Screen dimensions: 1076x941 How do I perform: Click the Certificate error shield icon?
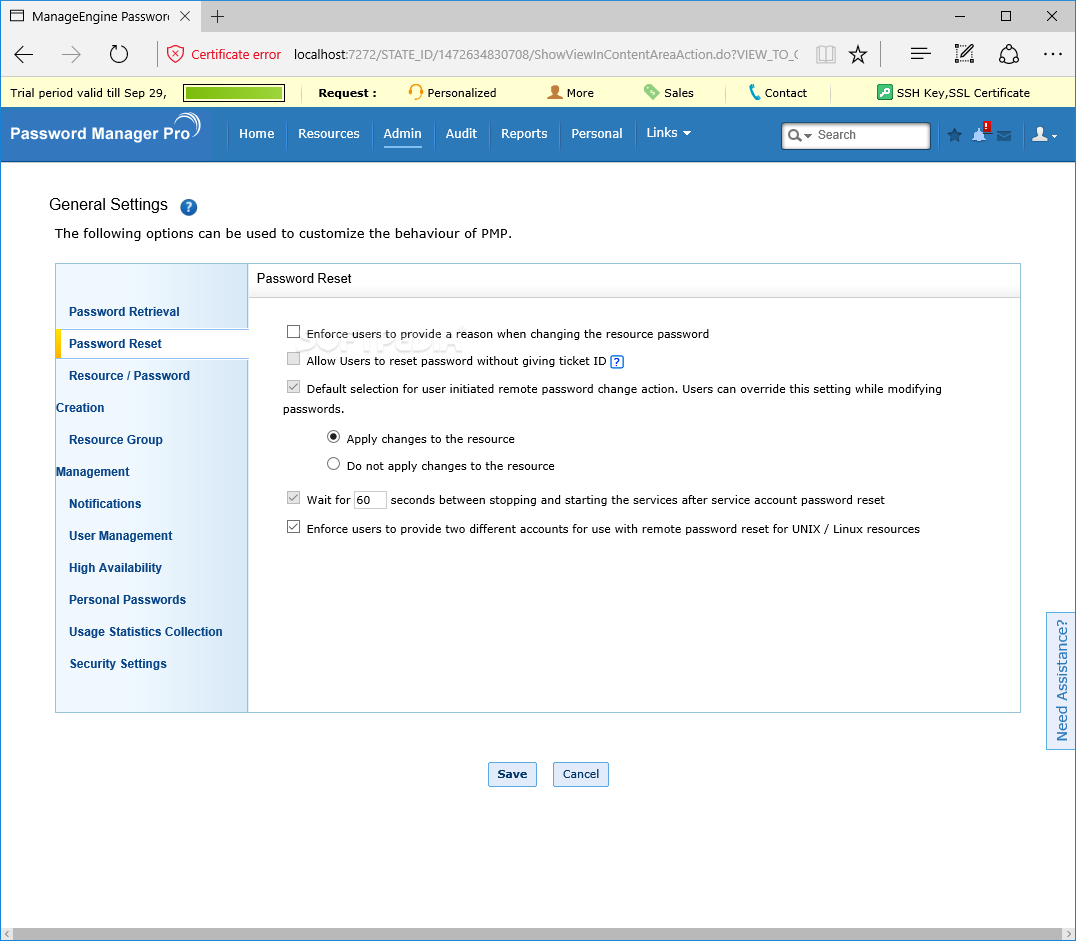176,54
